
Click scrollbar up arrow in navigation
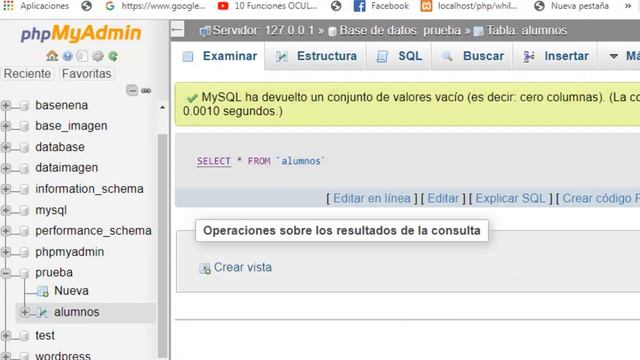162,107
